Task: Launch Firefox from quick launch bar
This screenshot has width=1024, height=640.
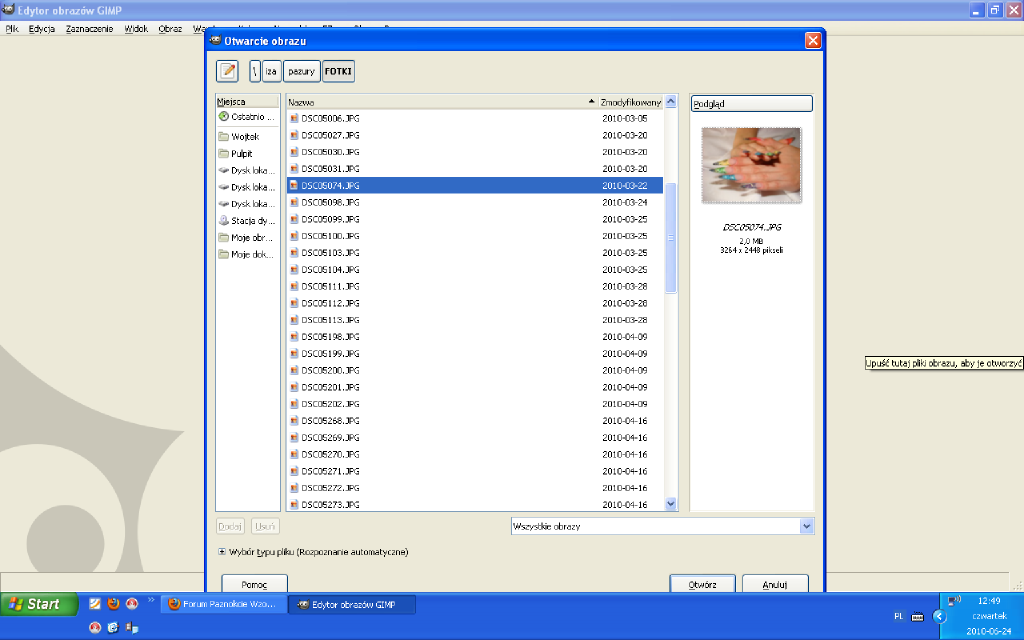Action: [x=114, y=603]
